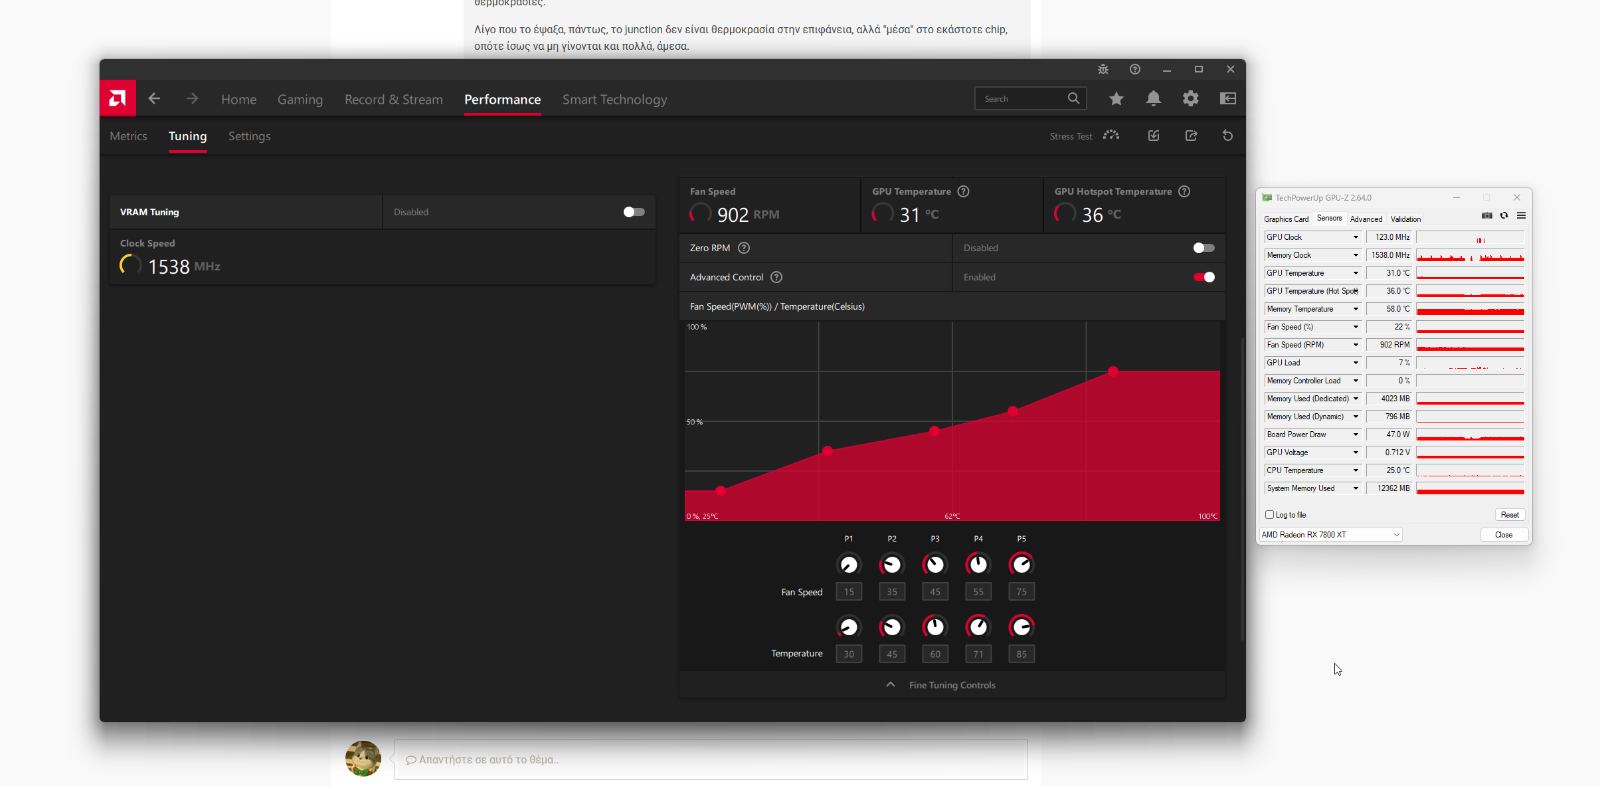Click the forum user avatar thumbnail
1600x786 pixels.
pos(363,759)
